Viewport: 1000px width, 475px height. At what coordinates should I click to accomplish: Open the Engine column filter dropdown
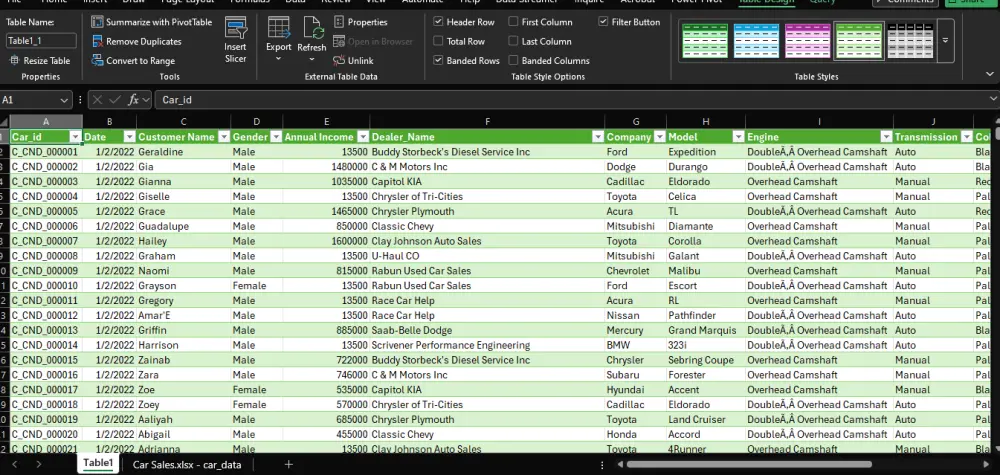click(x=886, y=137)
